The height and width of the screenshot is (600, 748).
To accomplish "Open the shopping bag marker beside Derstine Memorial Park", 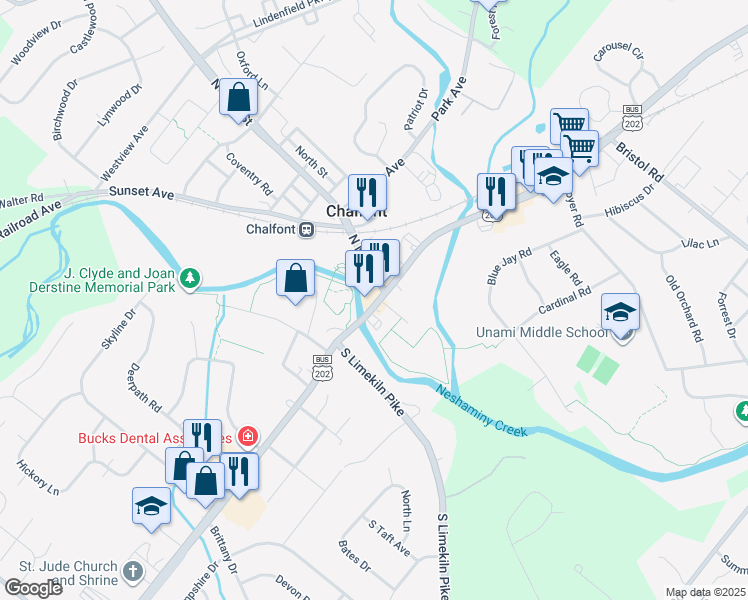I will (295, 282).
